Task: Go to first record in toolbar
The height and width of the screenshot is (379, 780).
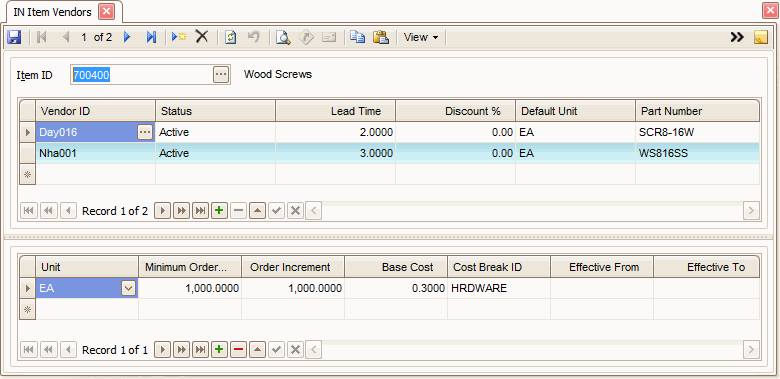Action: coord(42,37)
